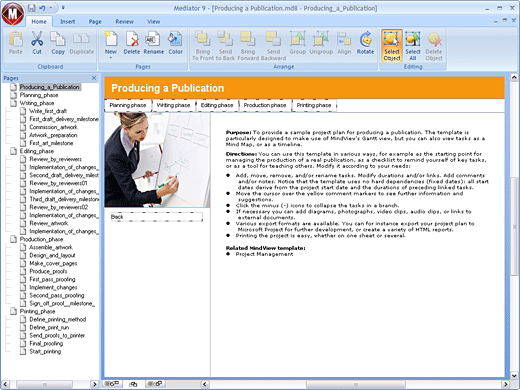Click the Ungroup objects icon
Viewport: 520px width, 390px height.
[x=321, y=39]
